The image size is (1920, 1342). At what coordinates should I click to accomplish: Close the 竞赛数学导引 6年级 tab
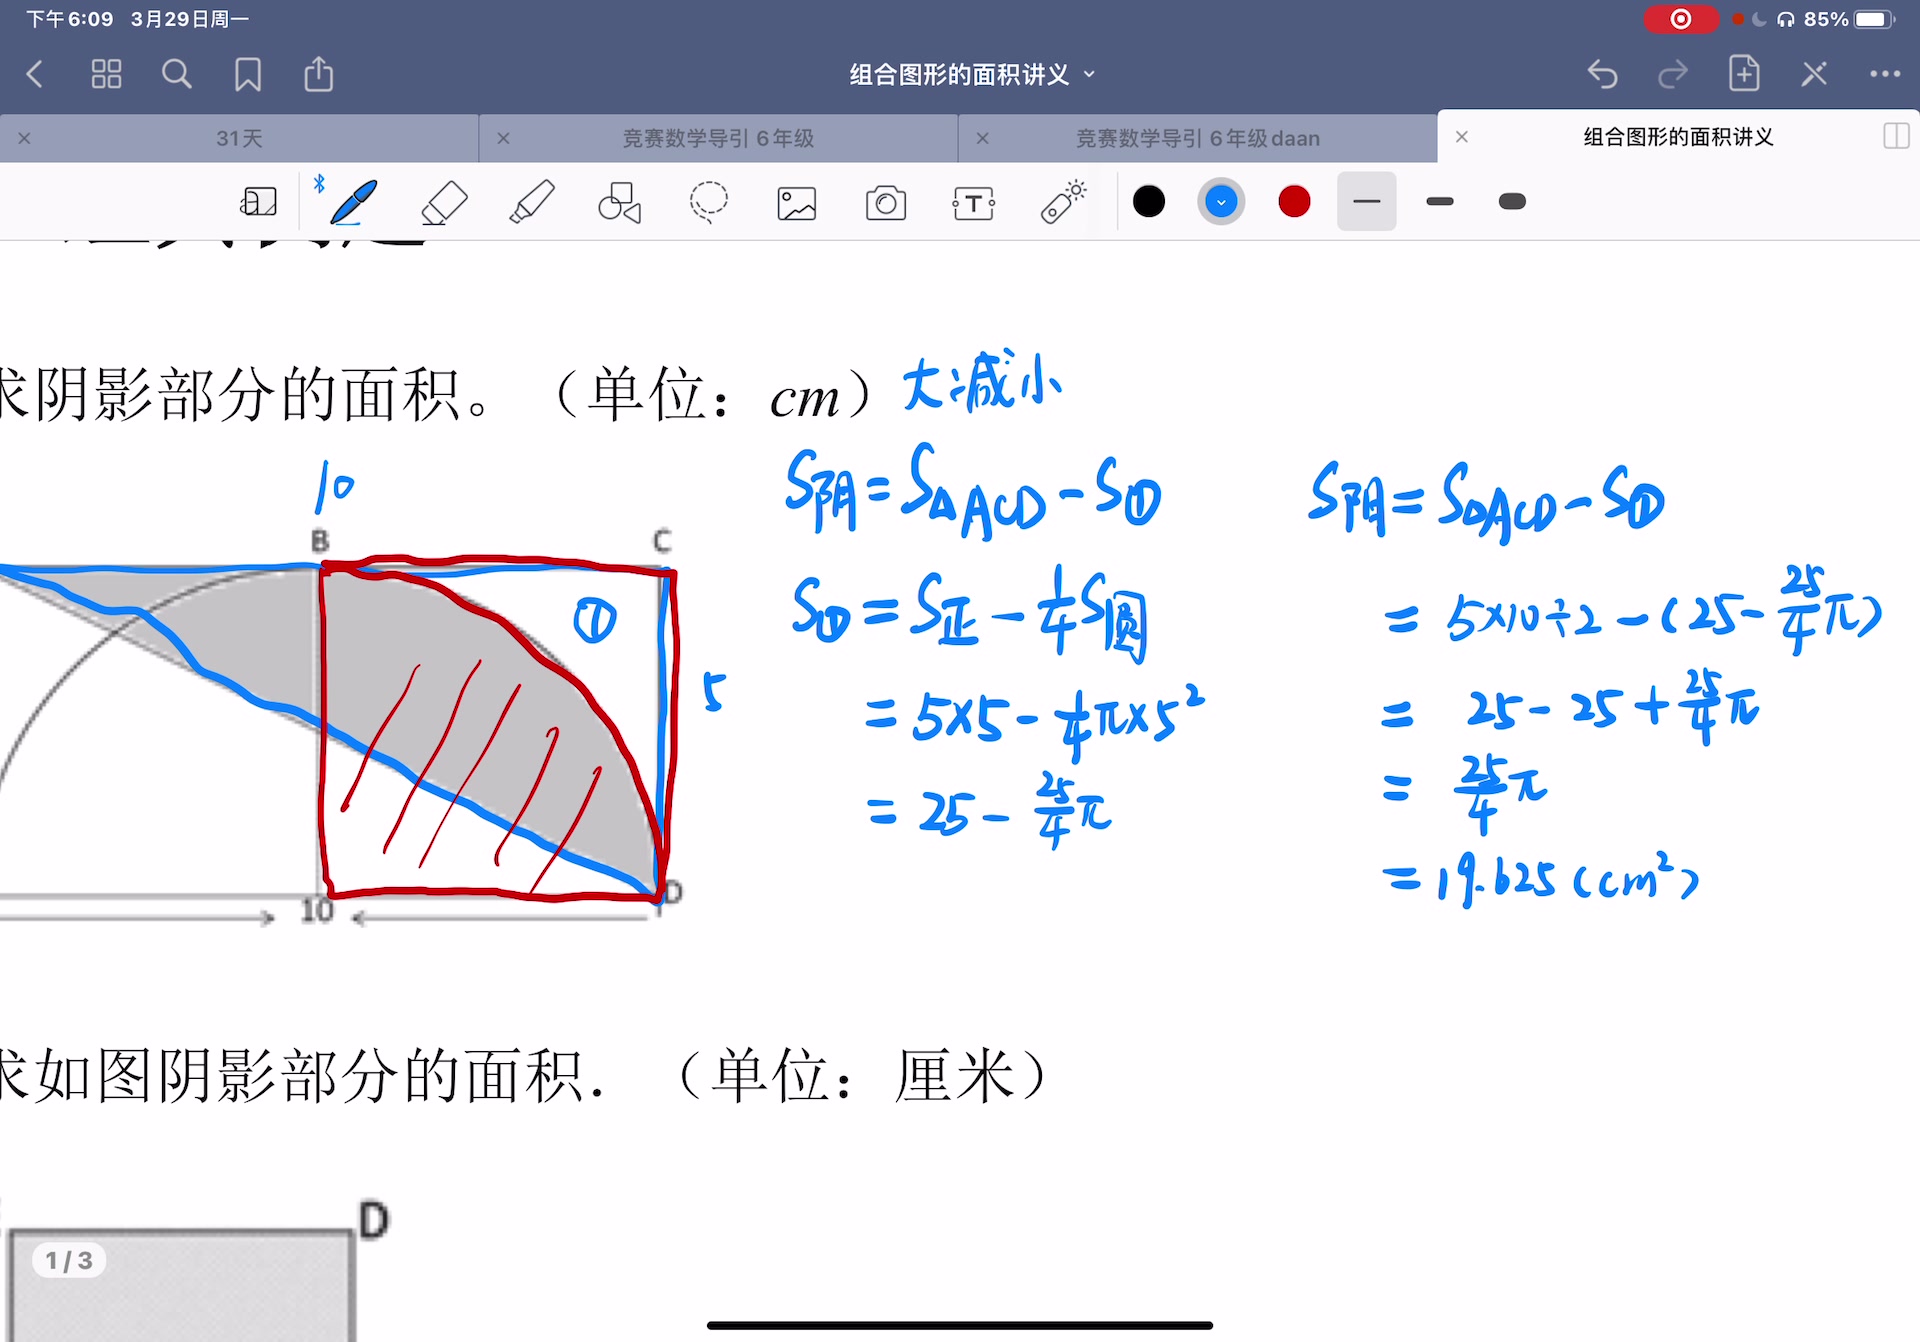[x=504, y=138]
